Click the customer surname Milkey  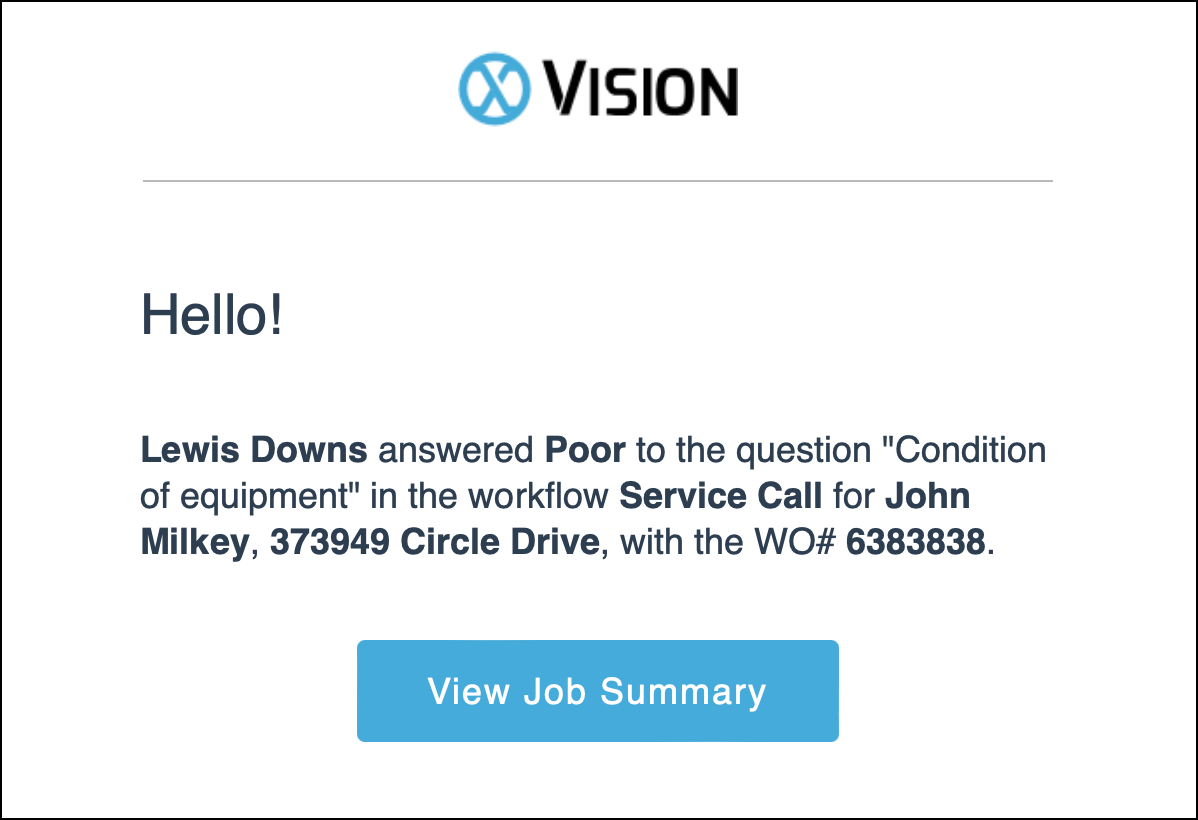click(195, 542)
